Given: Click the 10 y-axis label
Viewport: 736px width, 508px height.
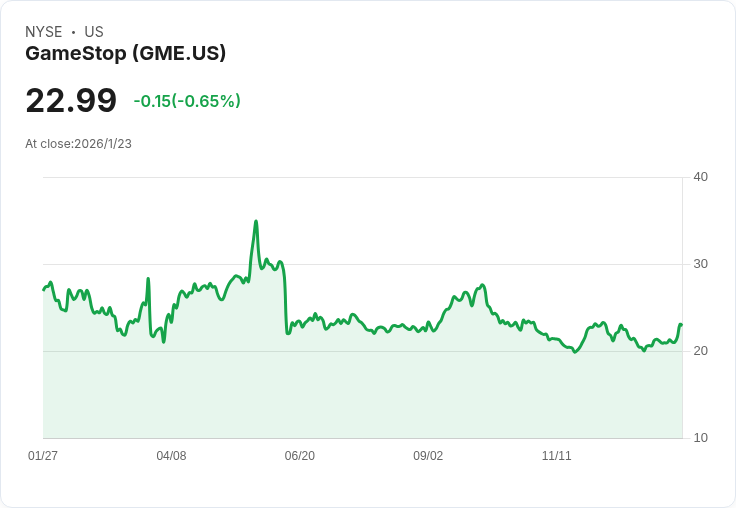Looking at the screenshot, I should 700,438.
